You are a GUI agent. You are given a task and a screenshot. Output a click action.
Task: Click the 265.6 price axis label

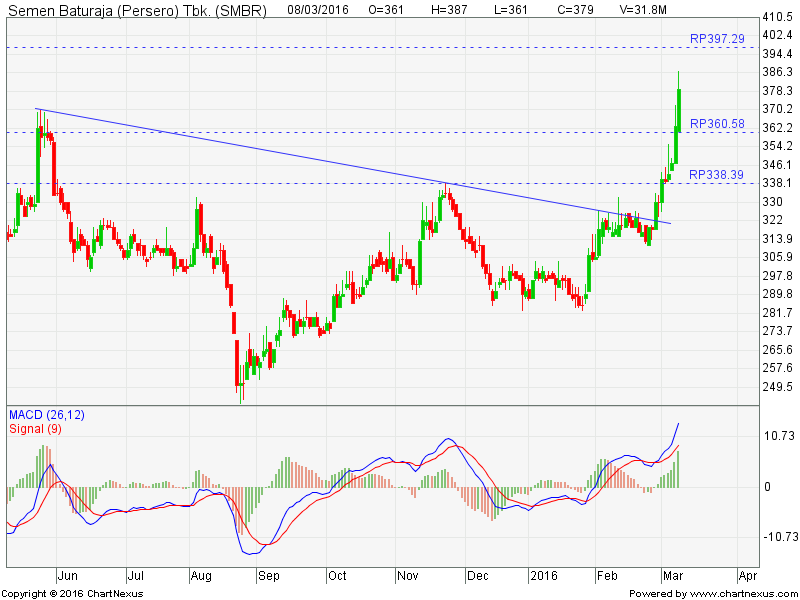(x=778, y=350)
